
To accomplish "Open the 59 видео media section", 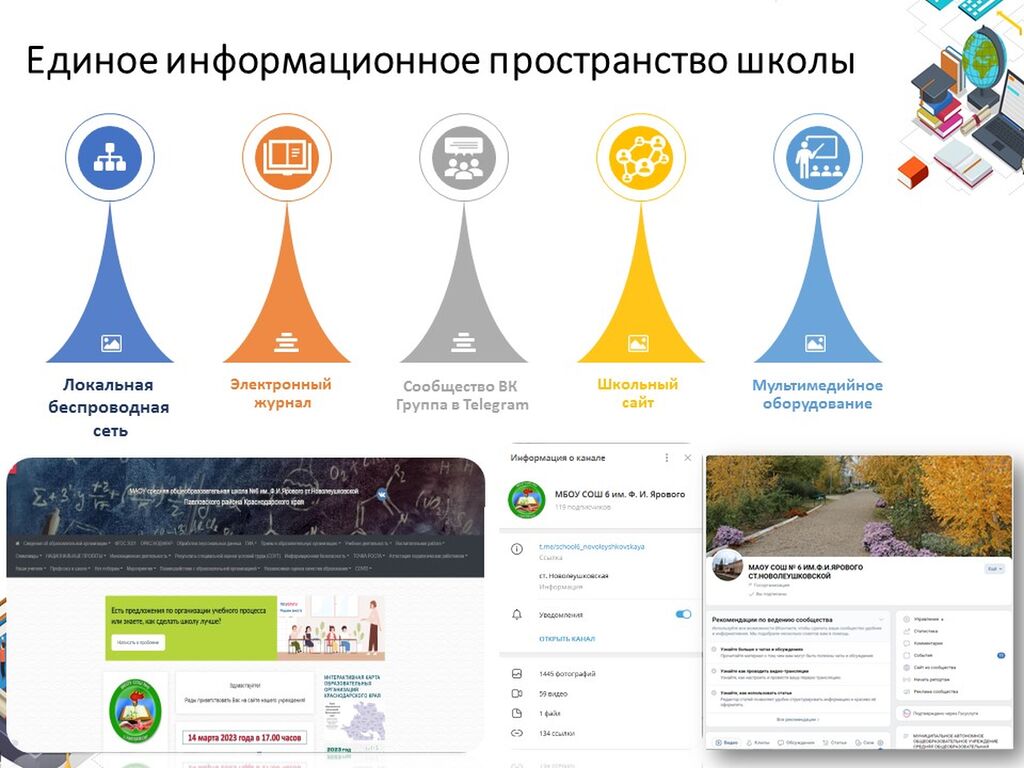I will point(554,693).
